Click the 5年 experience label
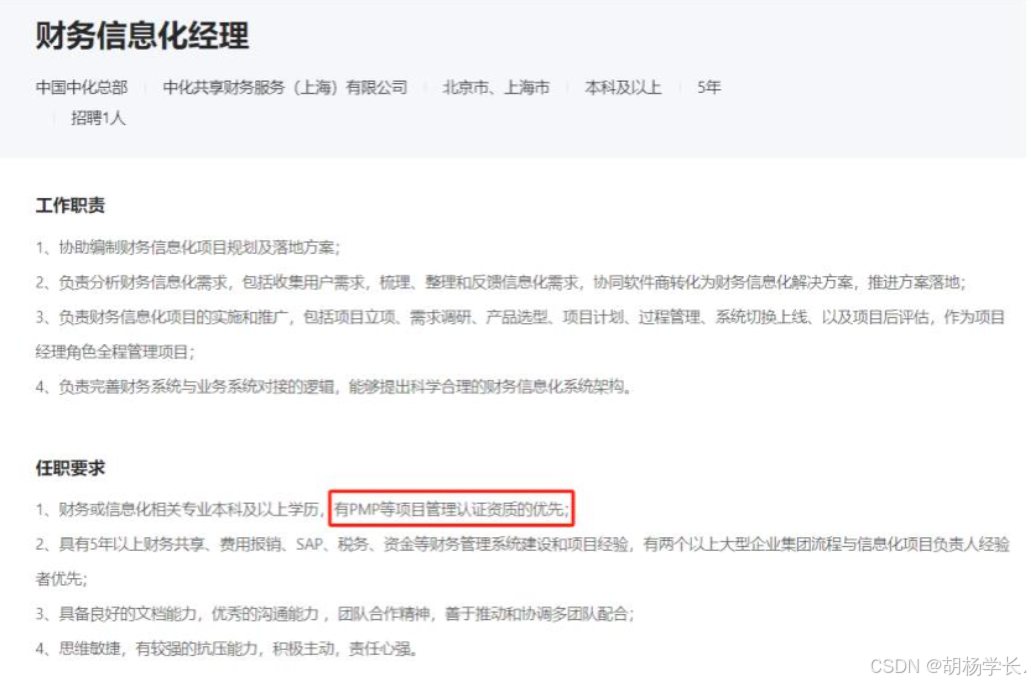 [x=709, y=87]
